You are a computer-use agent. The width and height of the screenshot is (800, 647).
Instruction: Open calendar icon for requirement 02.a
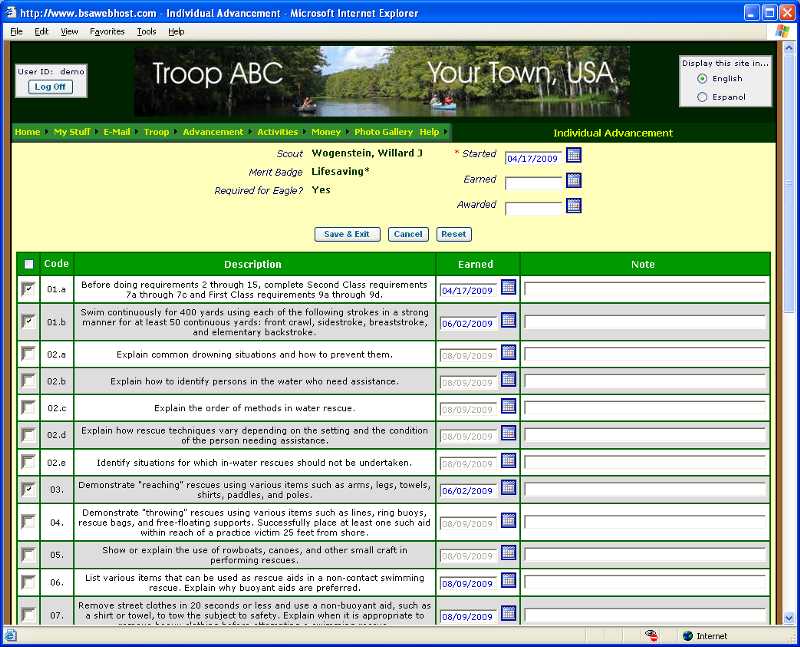[x=508, y=352]
